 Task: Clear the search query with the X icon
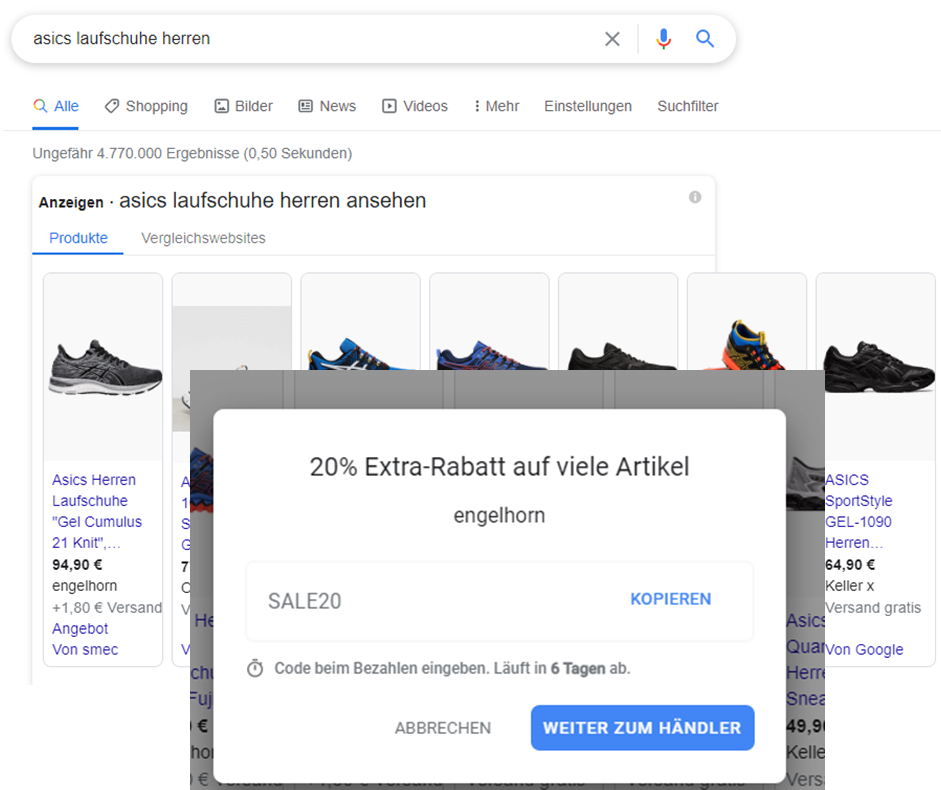coord(612,39)
